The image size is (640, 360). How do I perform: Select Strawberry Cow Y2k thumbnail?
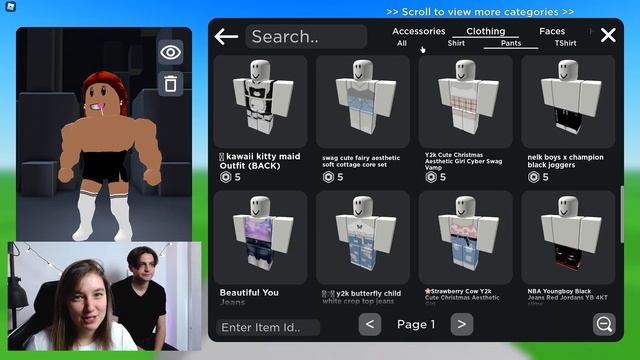[x=465, y=237]
